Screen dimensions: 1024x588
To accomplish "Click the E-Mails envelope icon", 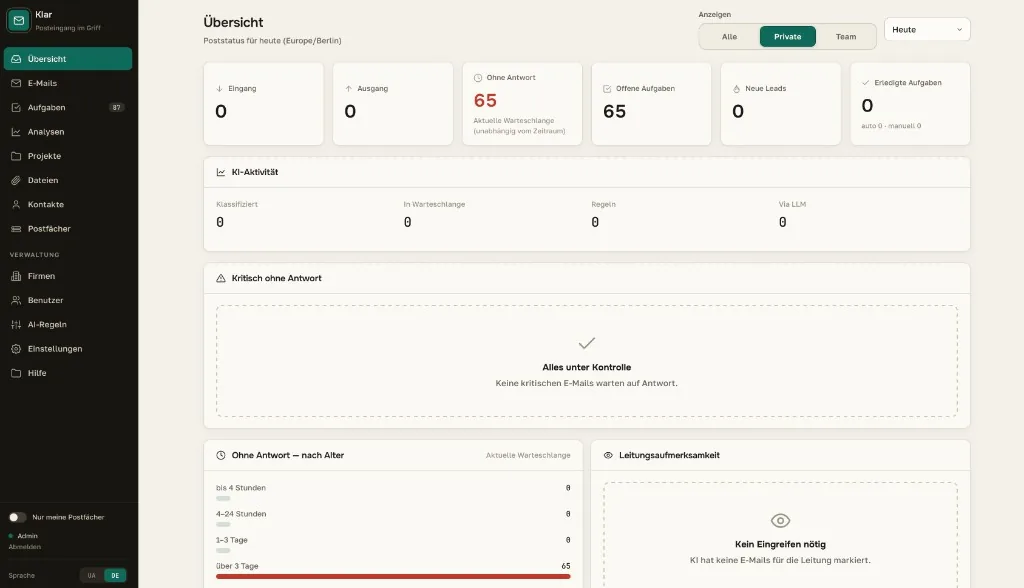I will coord(16,83).
